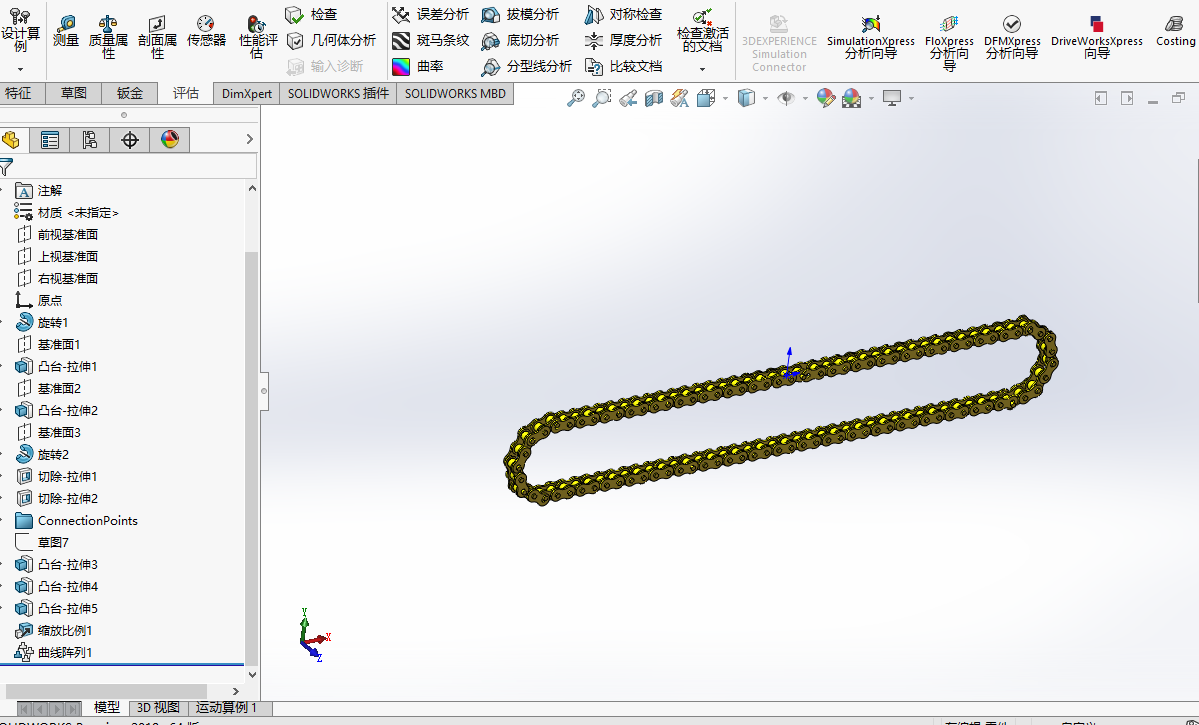Launch SimulationXpress analysis wizard
The width and height of the screenshot is (1199, 725).
click(870, 36)
